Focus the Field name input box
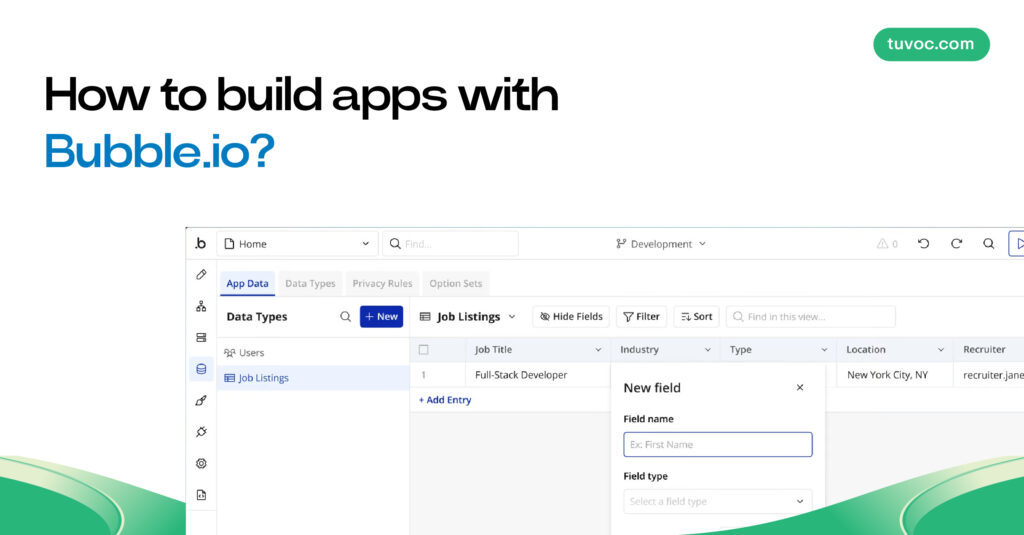This screenshot has width=1024, height=535. point(718,444)
